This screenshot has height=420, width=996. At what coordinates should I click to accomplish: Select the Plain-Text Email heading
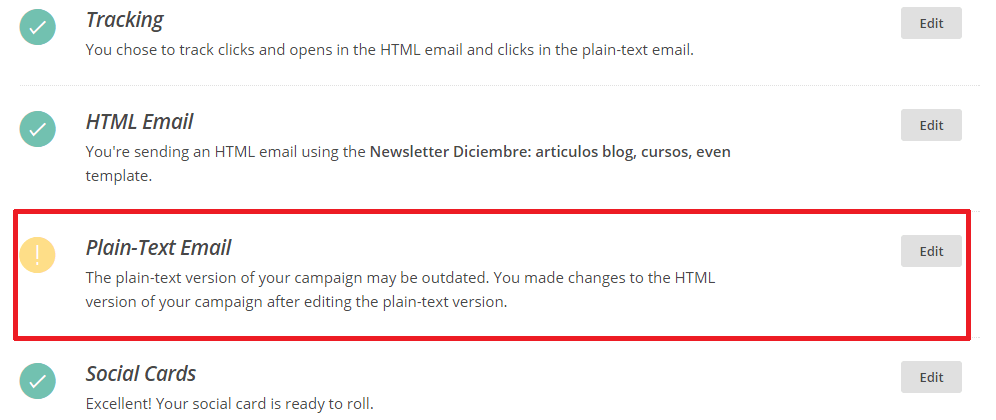tap(158, 248)
